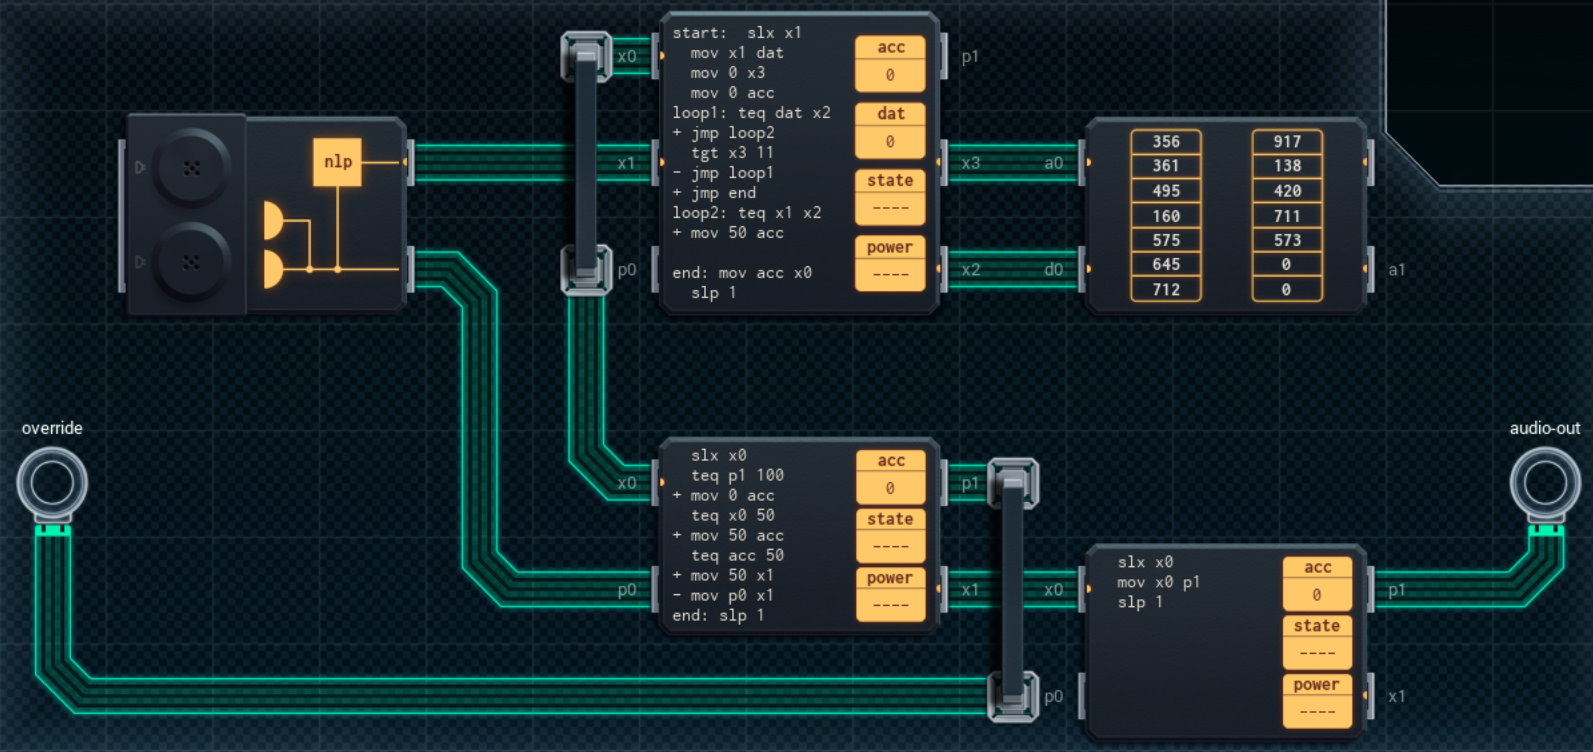Image resolution: width=1593 pixels, height=752 pixels.
Task: Select memory cell containing 917
Action: [1286, 142]
